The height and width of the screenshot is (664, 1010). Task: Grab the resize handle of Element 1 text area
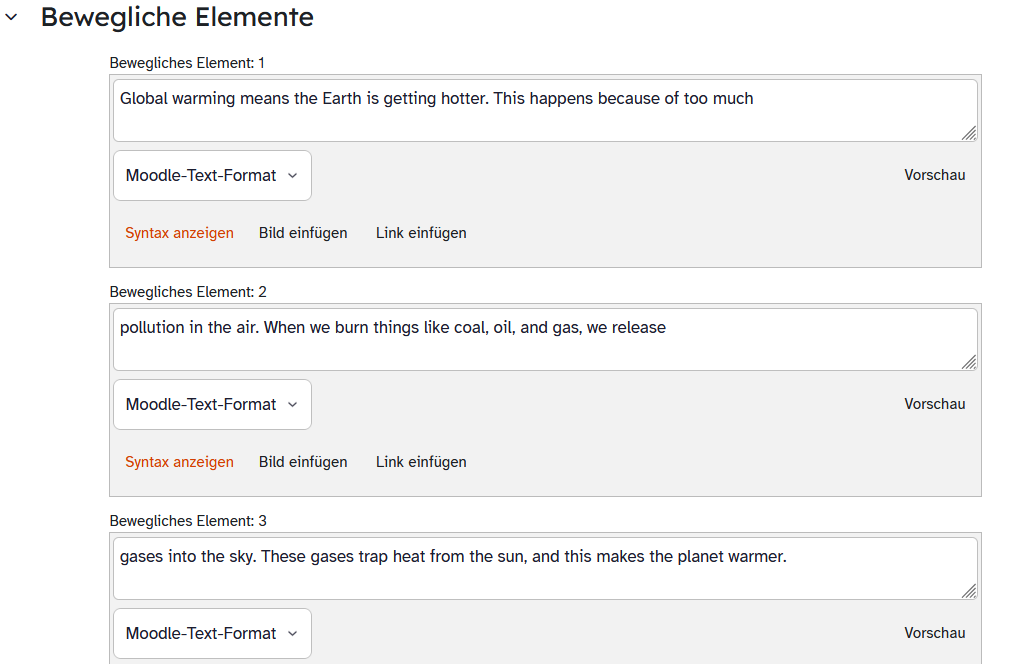[x=969, y=133]
